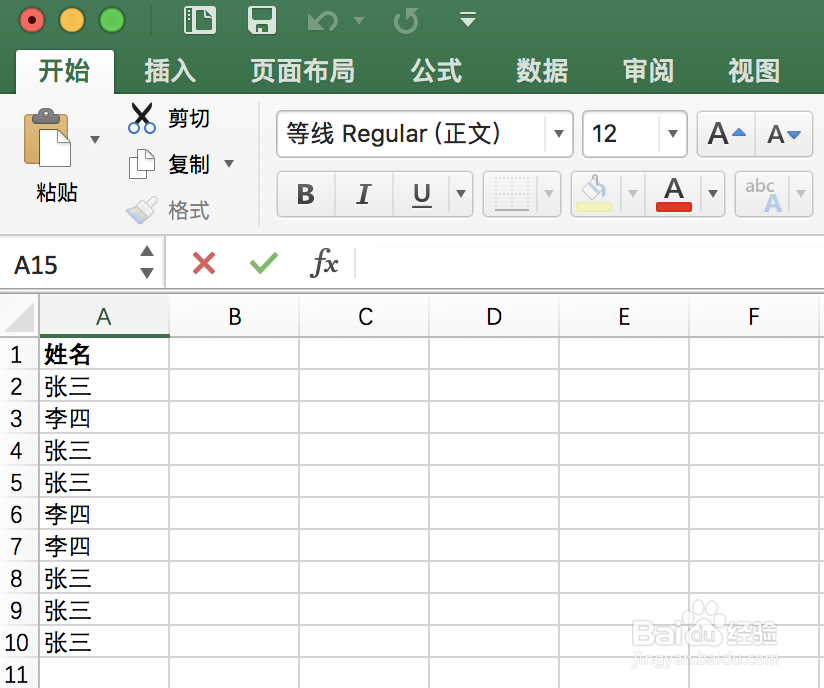Open the fx insert function icon
Screen dimensions: 824x688
(x=325, y=263)
